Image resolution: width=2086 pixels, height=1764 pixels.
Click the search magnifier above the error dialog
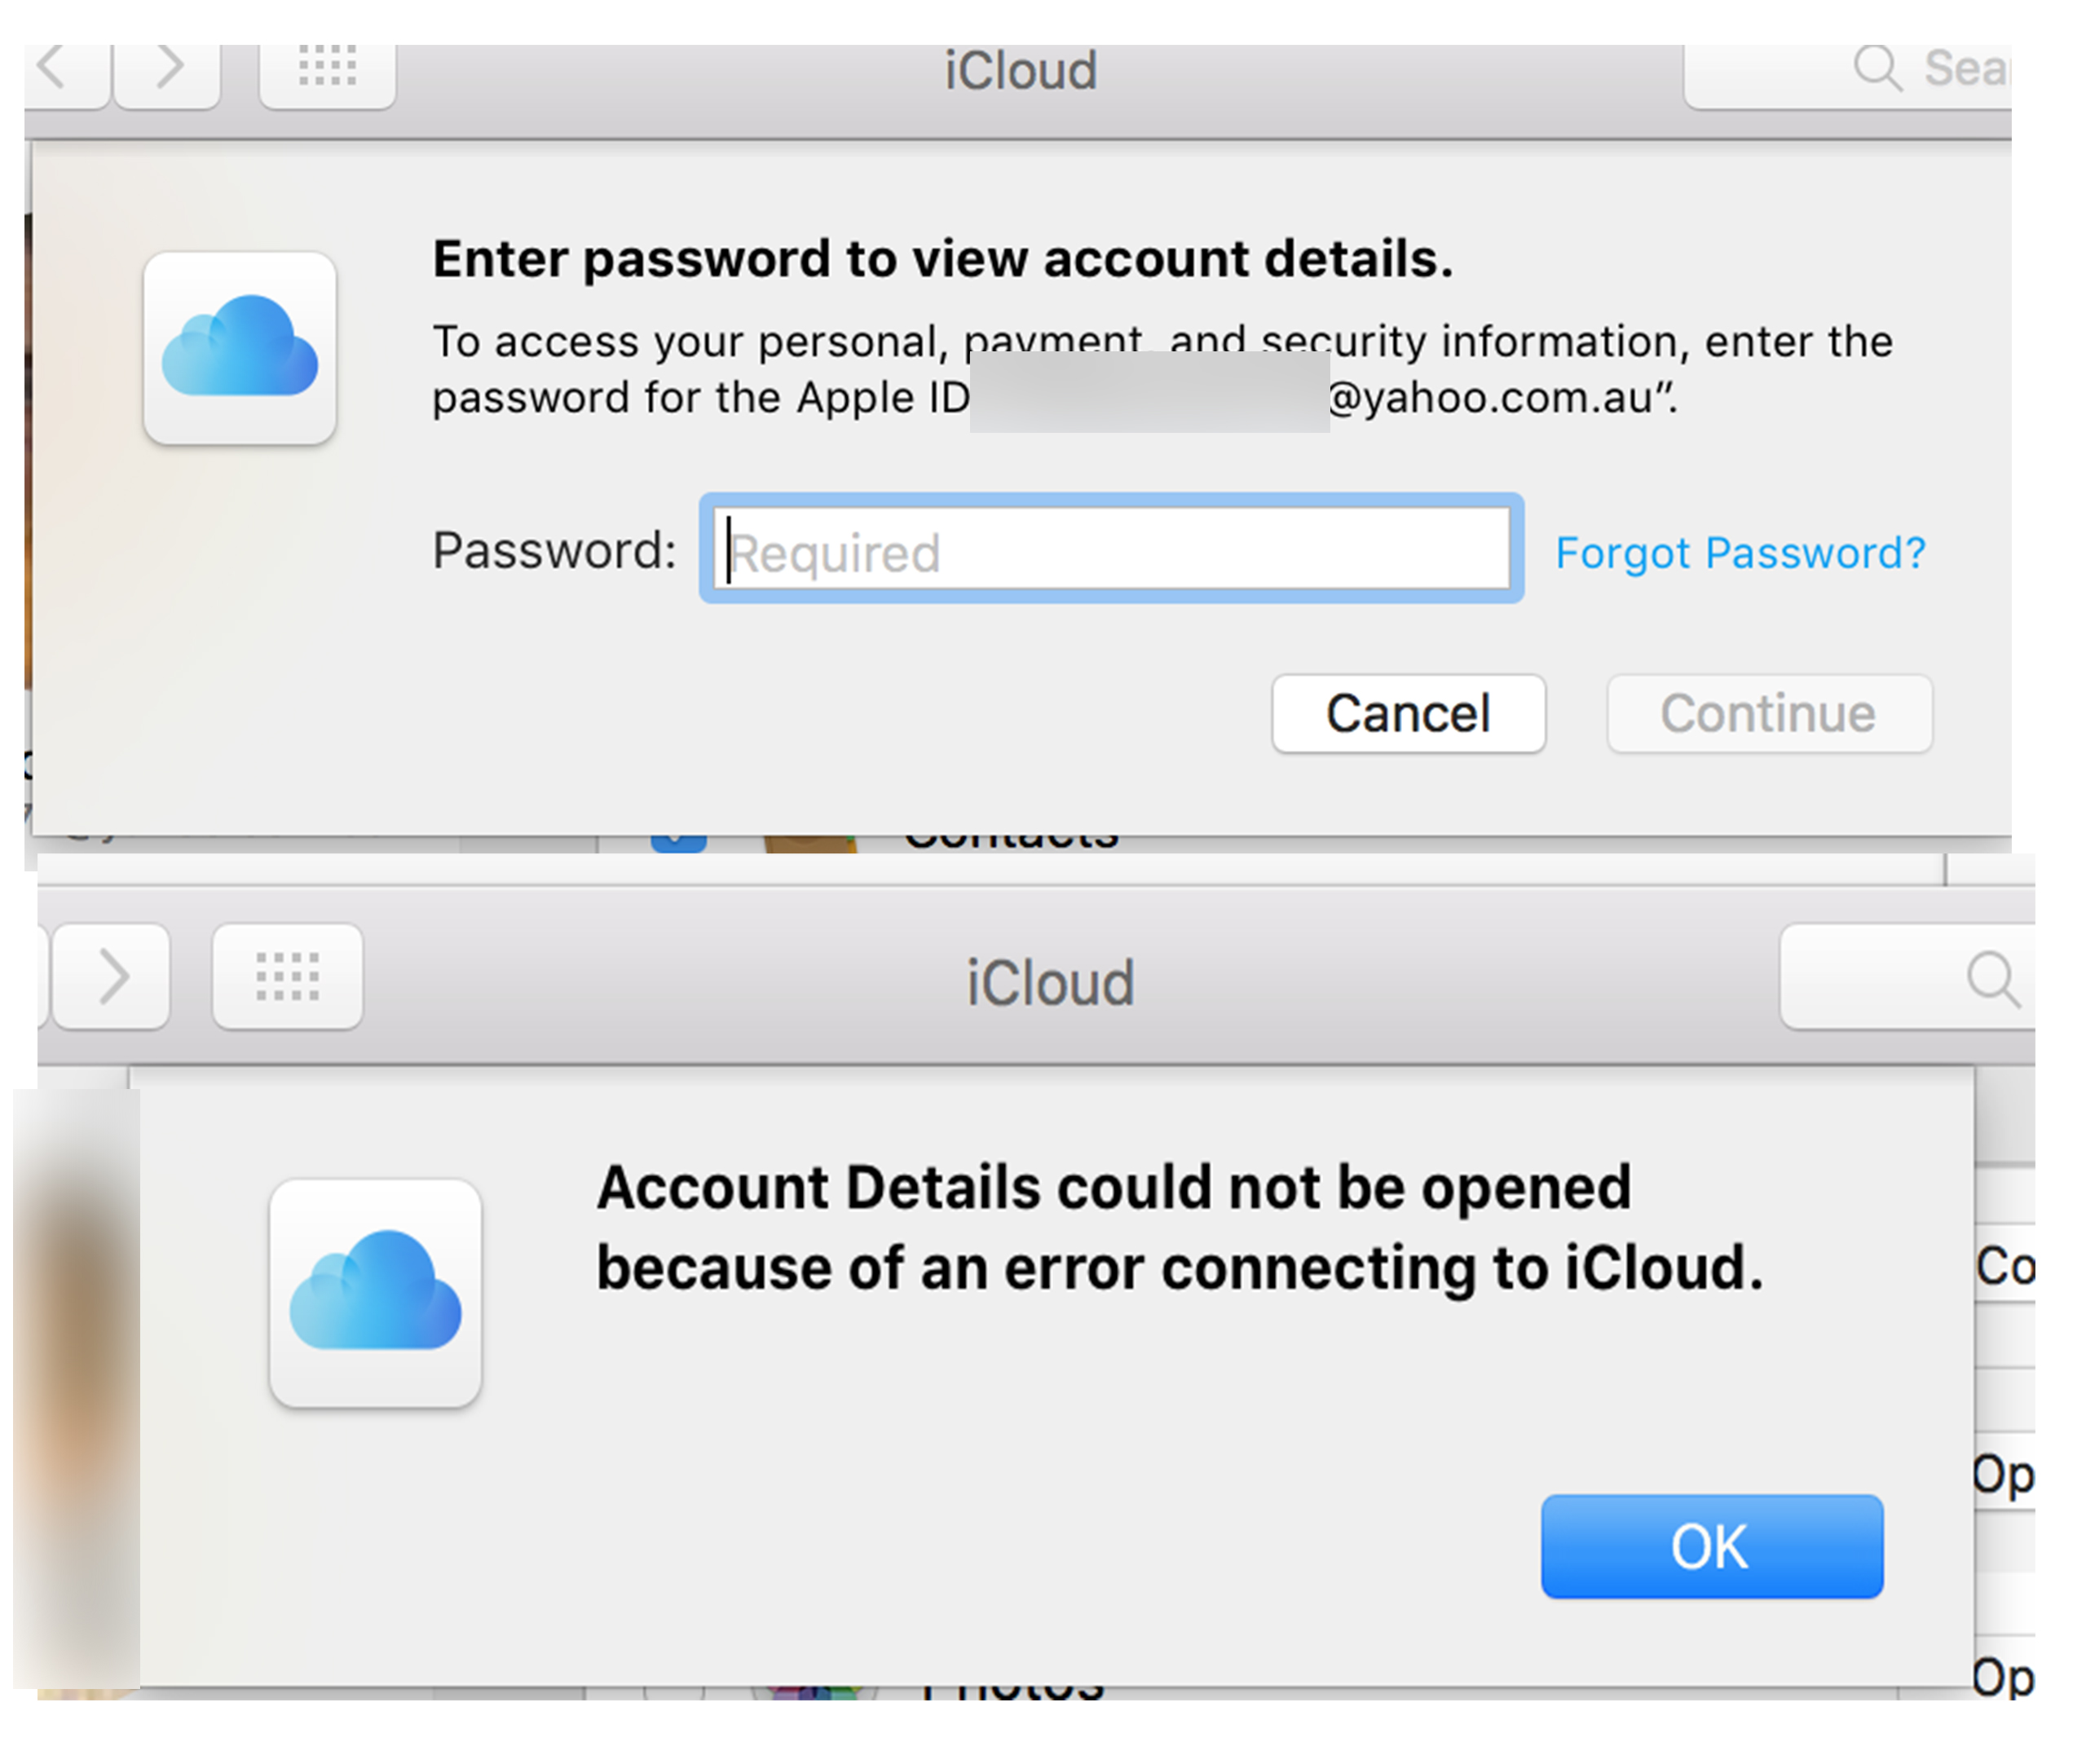click(1993, 979)
